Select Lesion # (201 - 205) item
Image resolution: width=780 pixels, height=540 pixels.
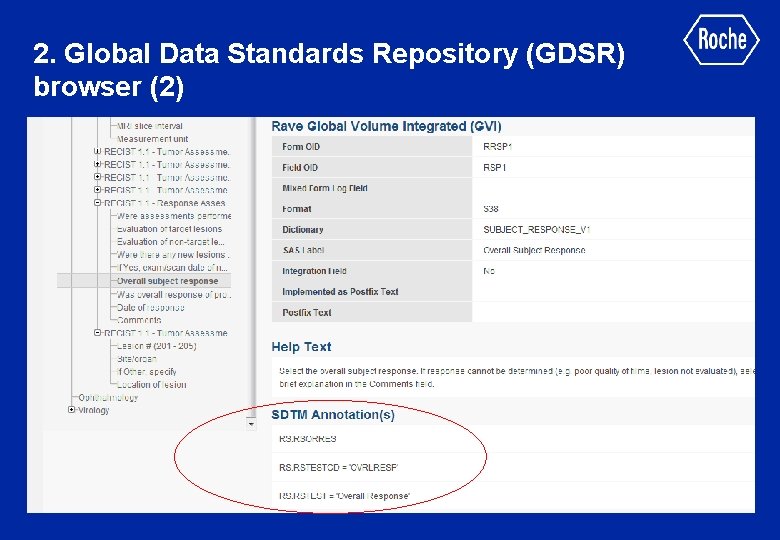click(156, 346)
